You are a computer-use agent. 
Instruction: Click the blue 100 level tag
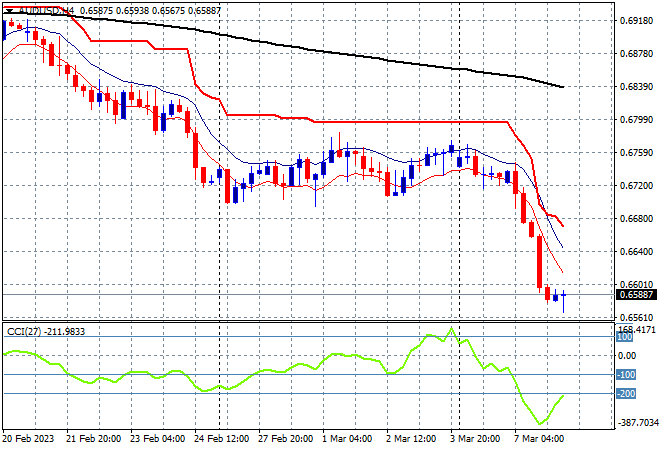(624, 337)
